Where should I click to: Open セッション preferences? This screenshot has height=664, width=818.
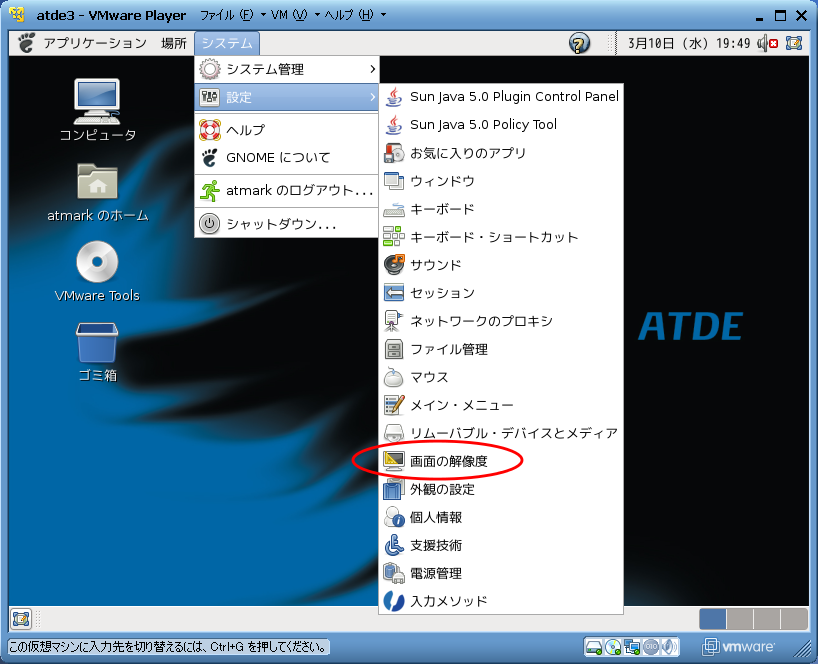[x=501, y=294]
